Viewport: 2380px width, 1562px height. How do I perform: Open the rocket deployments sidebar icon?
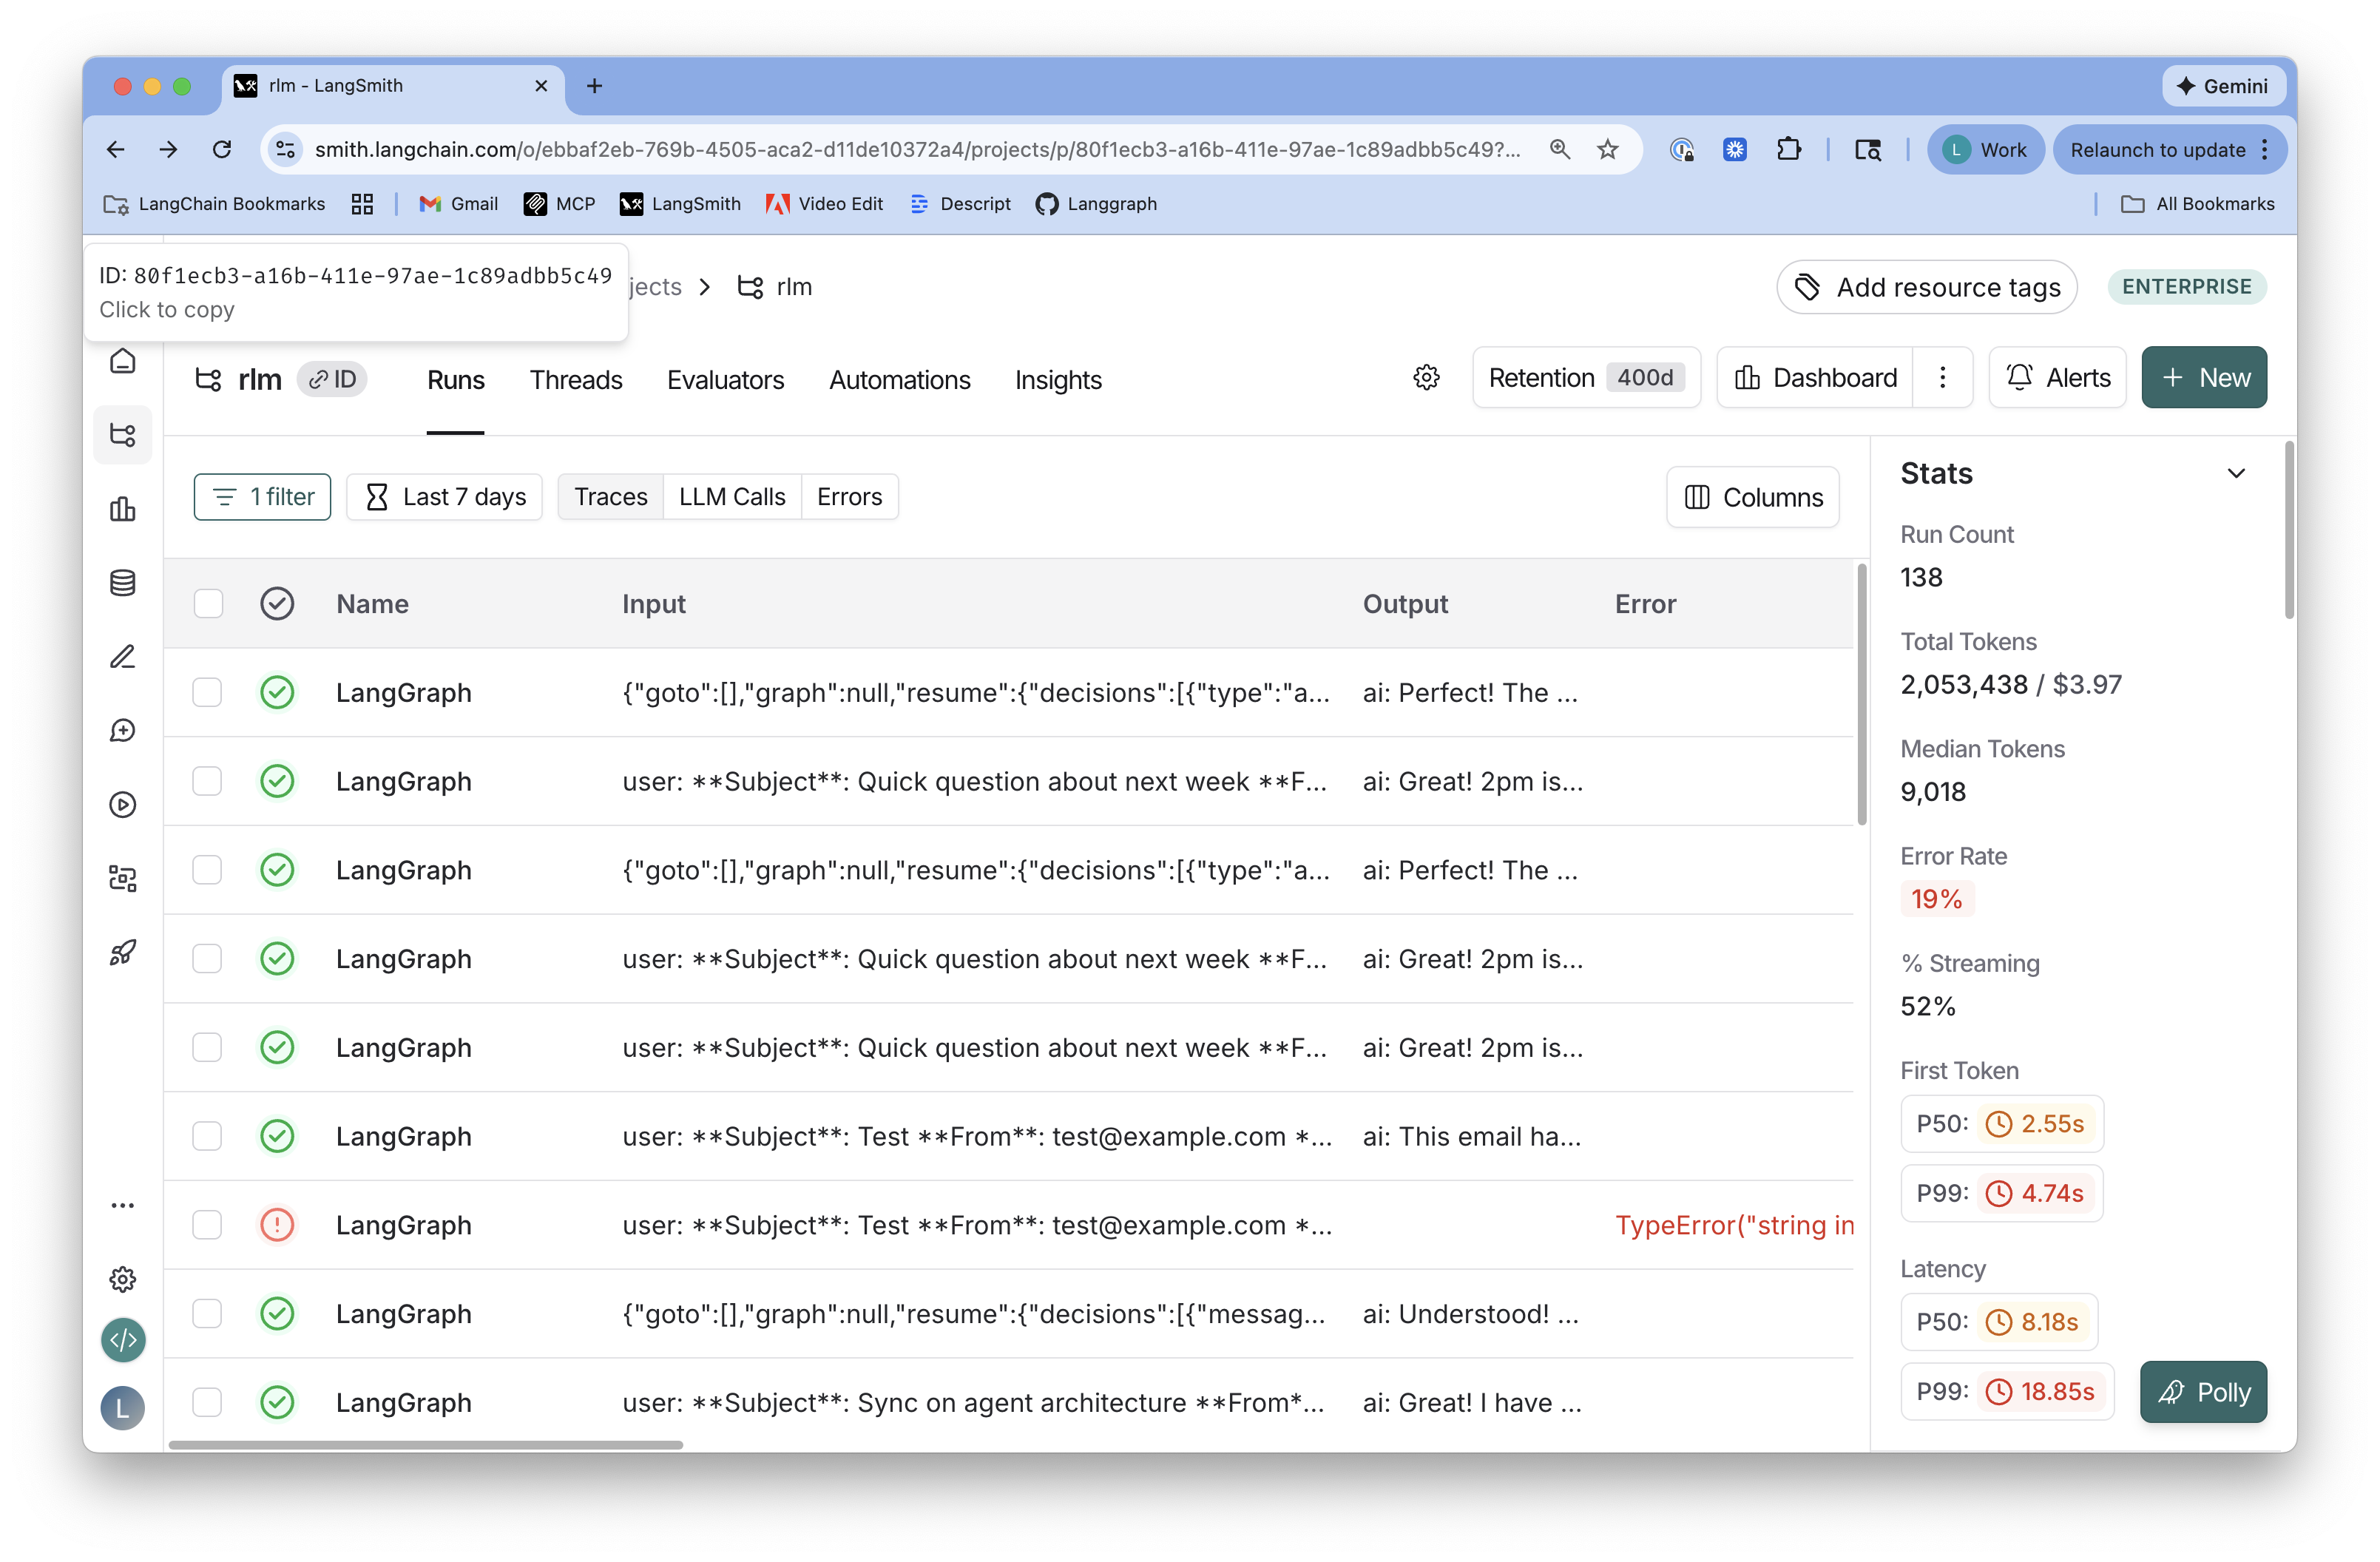pyautogui.click(x=122, y=953)
